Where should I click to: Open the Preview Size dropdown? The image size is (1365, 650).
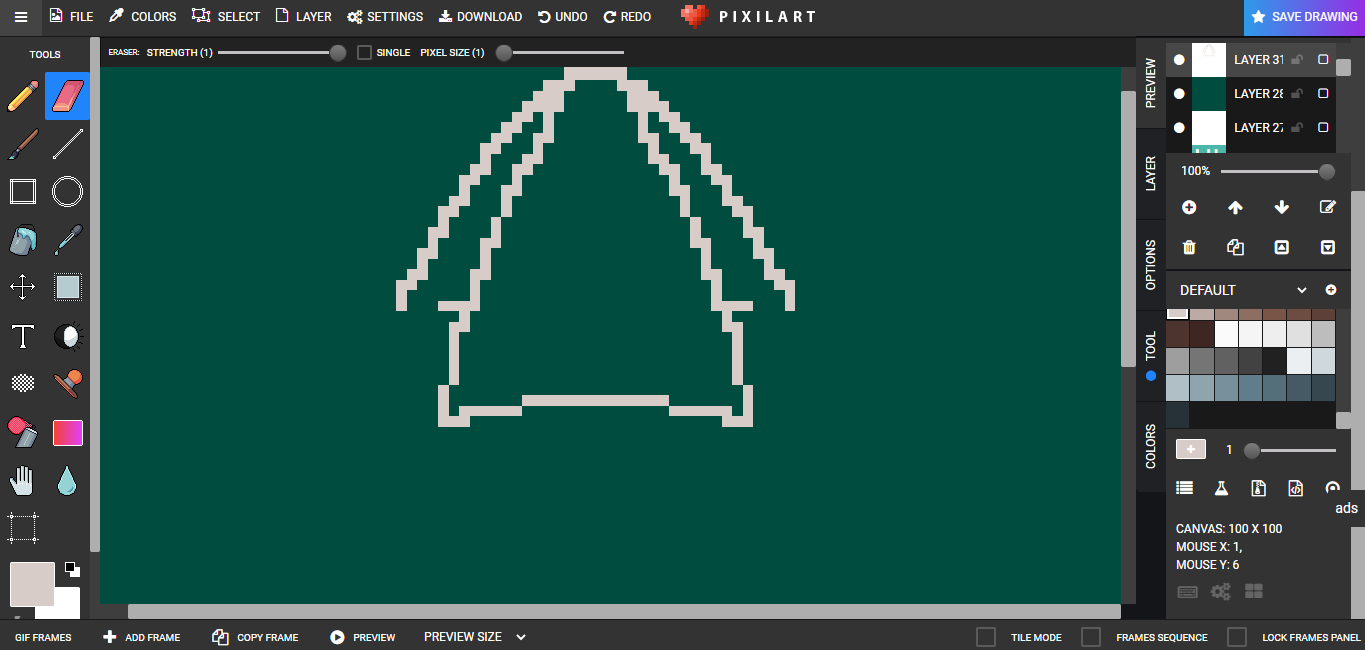coord(475,637)
